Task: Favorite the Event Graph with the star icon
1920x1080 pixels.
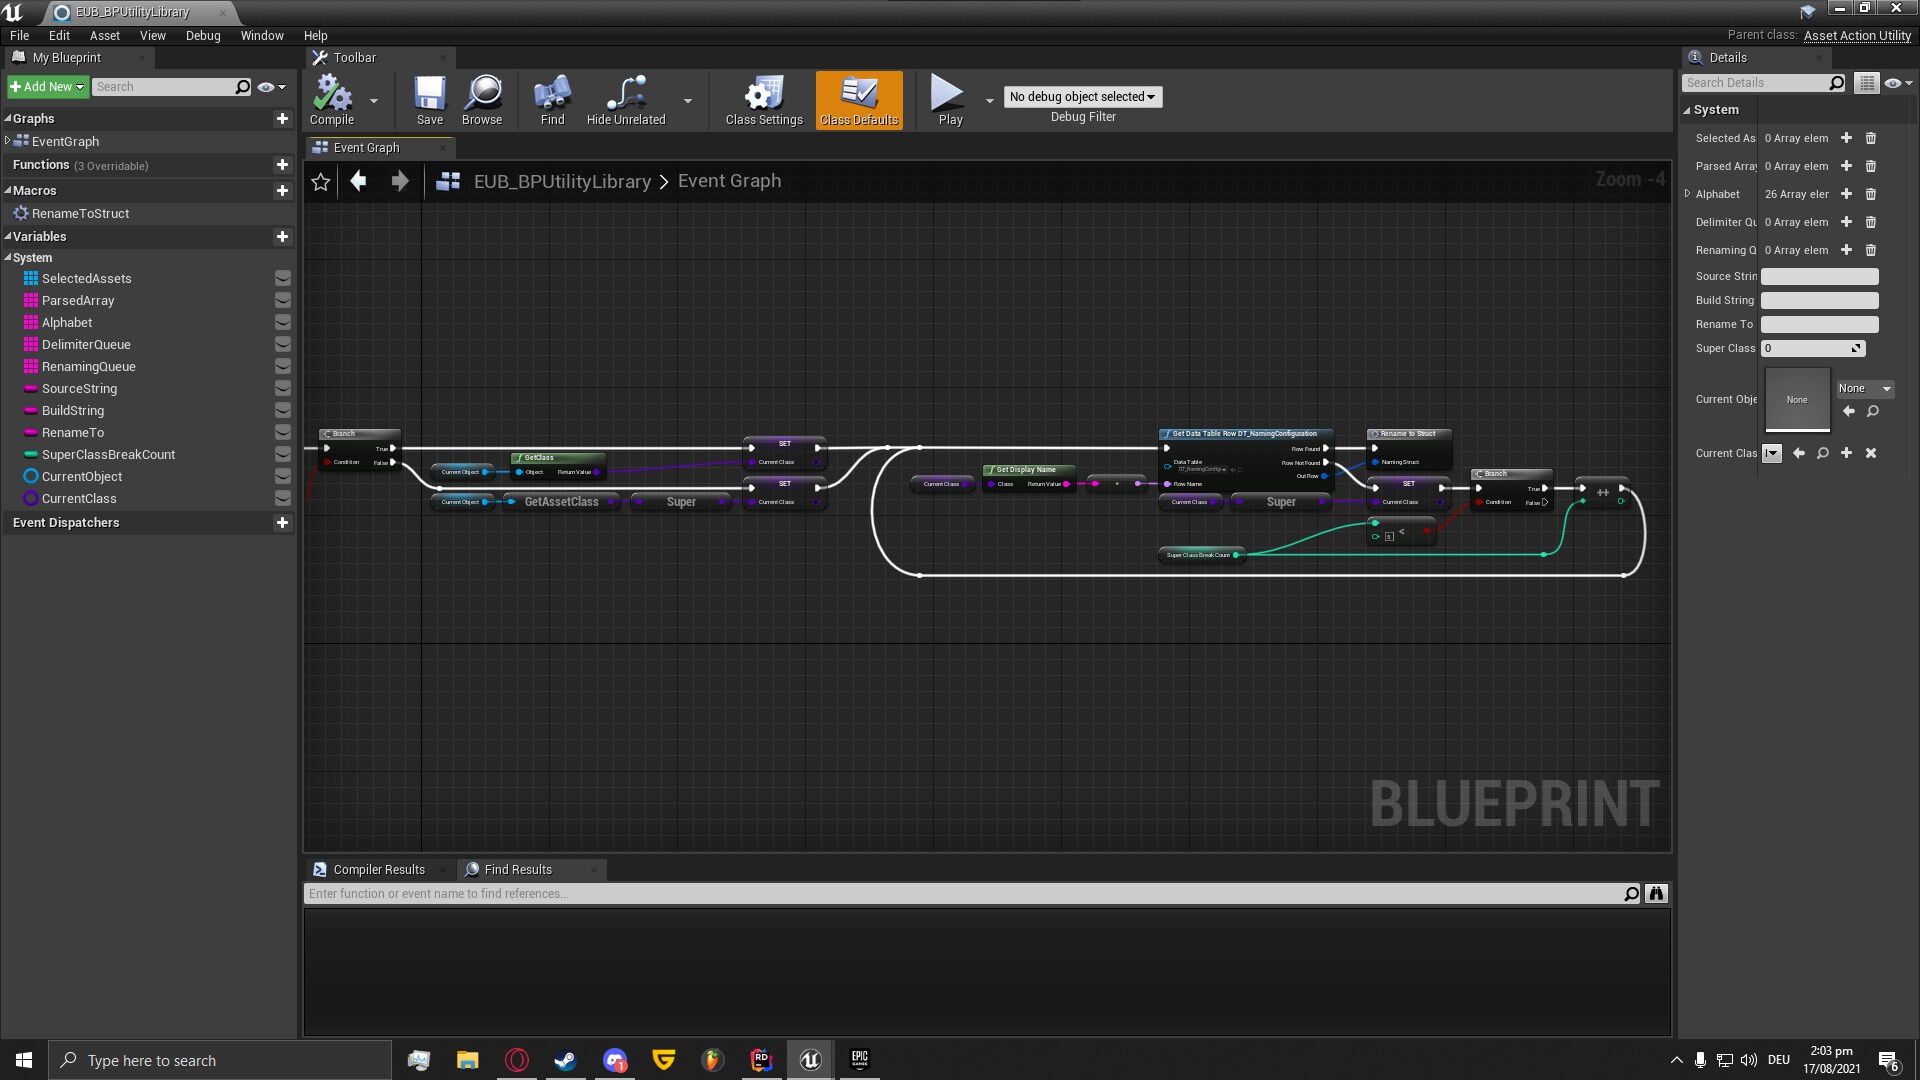Action: (x=320, y=182)
